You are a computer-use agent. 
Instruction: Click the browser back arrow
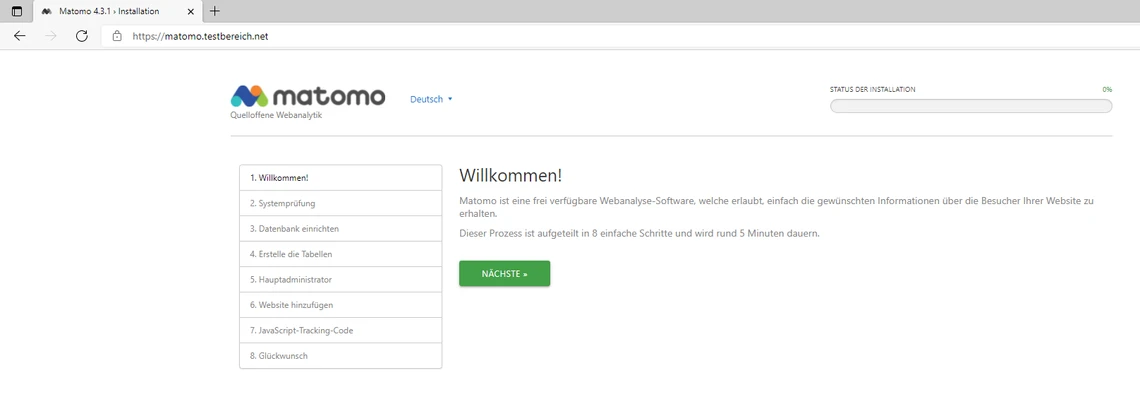19,36
